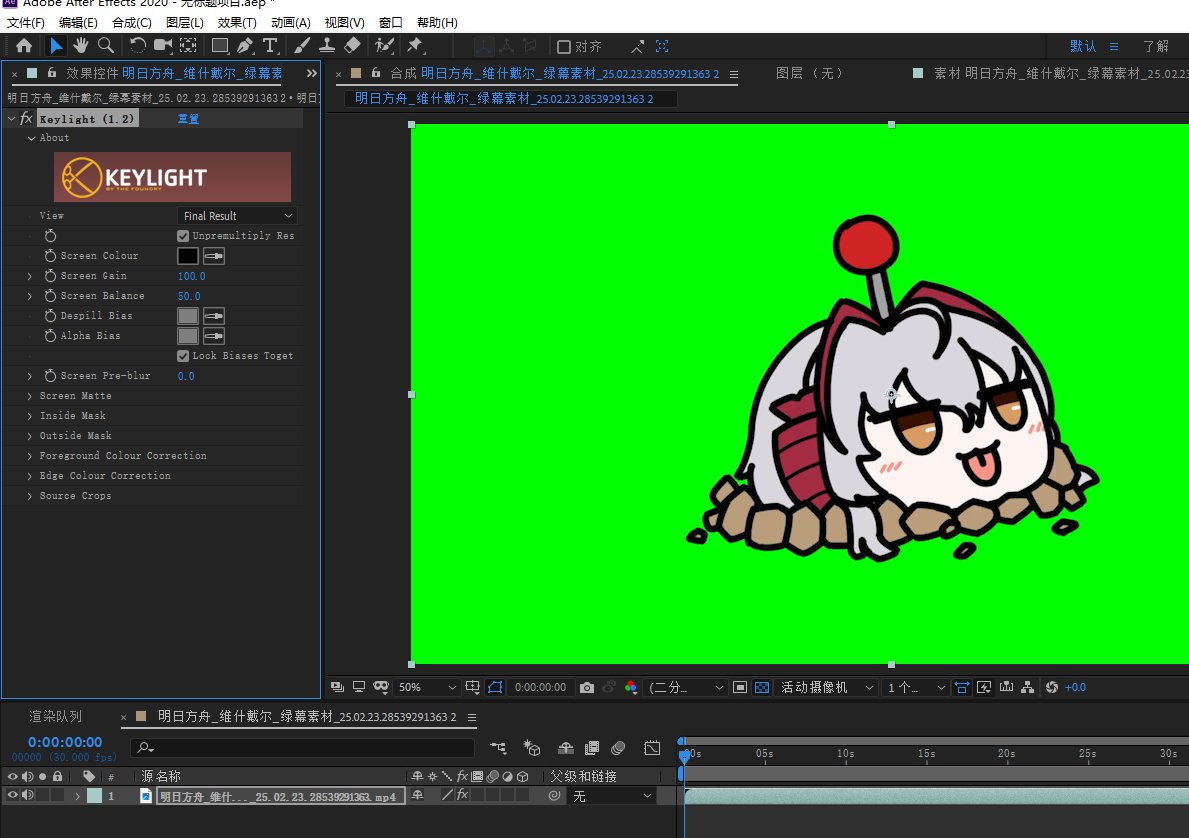Toggle Draft 3D icon in timeline

(x=532, y=749)
